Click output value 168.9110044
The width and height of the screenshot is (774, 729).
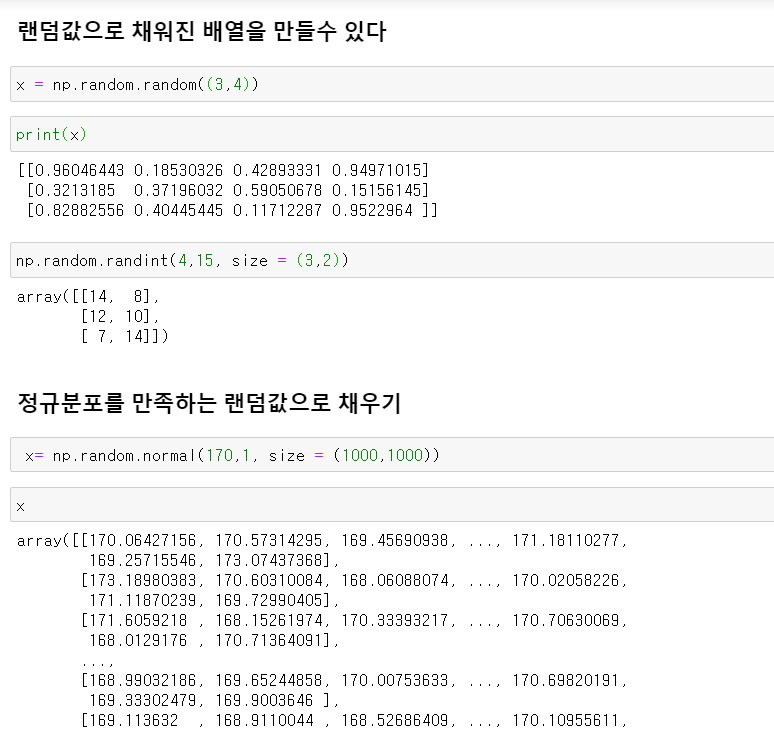tap(264, 720)
